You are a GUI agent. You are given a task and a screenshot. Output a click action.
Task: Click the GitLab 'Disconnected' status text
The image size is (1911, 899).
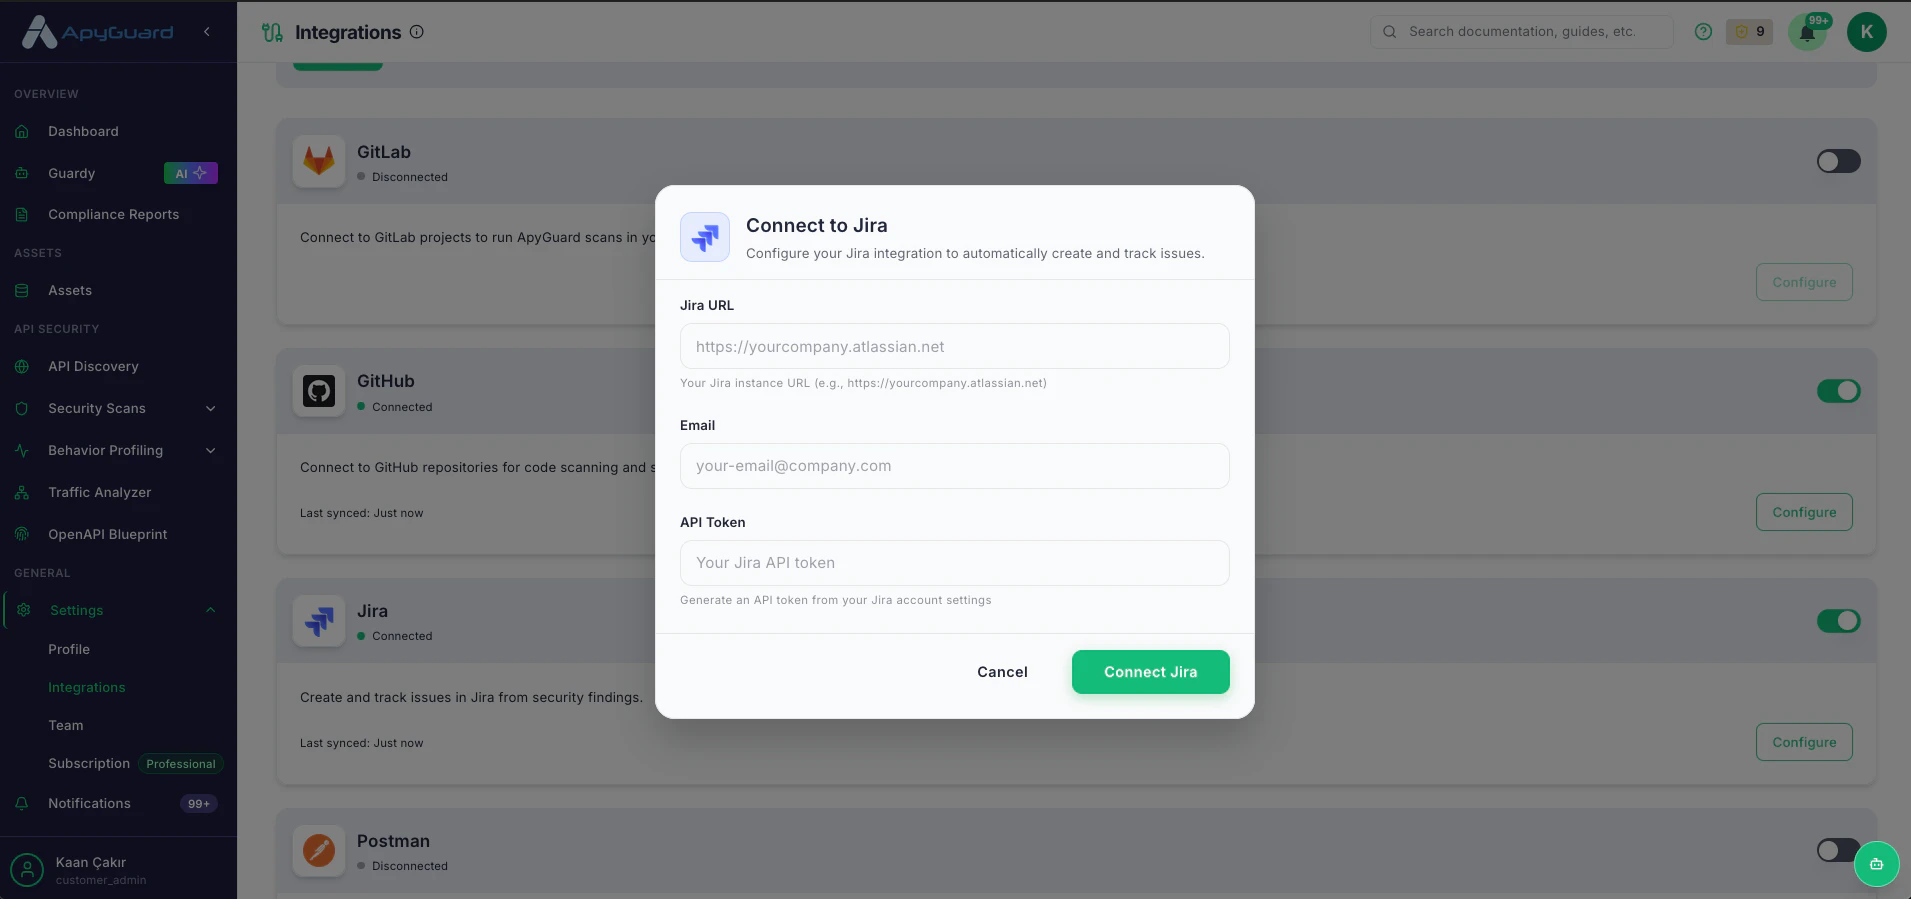[x=410, y=177]
